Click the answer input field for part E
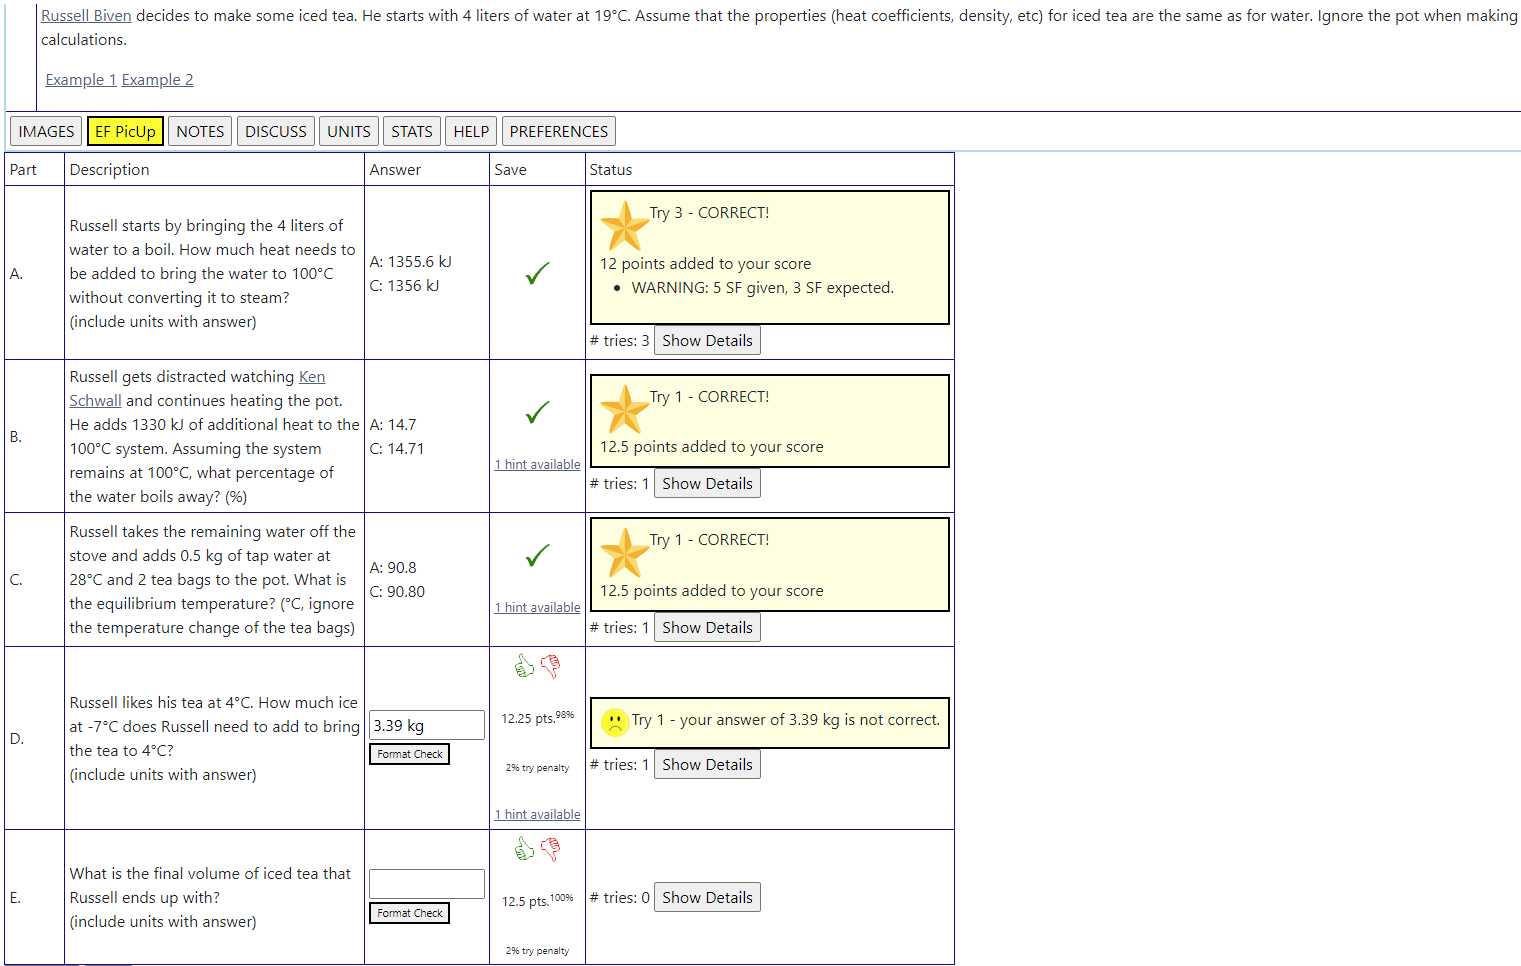 pyautogui.click(x=426, y=883)
